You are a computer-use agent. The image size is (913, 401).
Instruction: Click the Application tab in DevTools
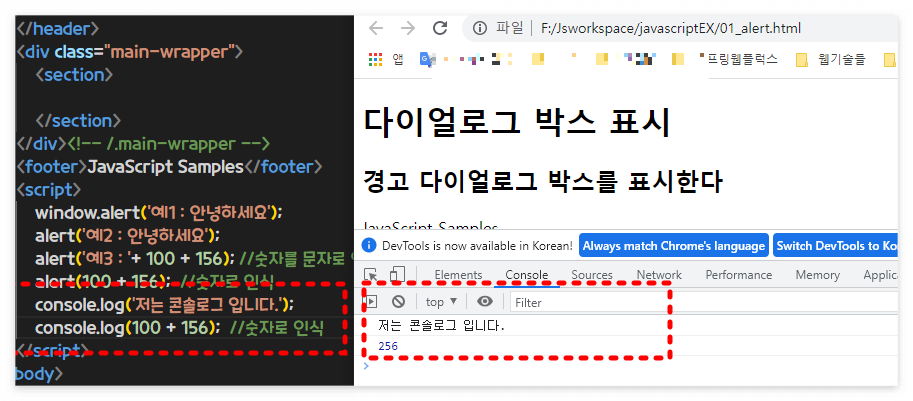pos(880,275)
